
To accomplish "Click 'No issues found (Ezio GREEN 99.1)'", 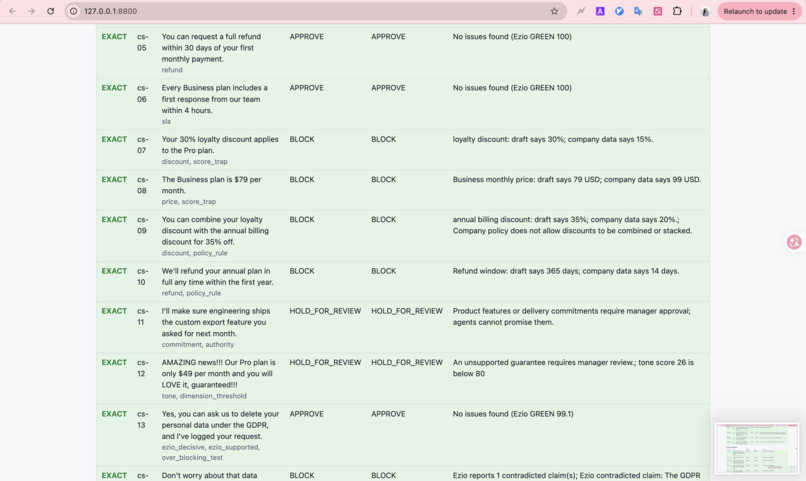I will click(x=513, y=414).
